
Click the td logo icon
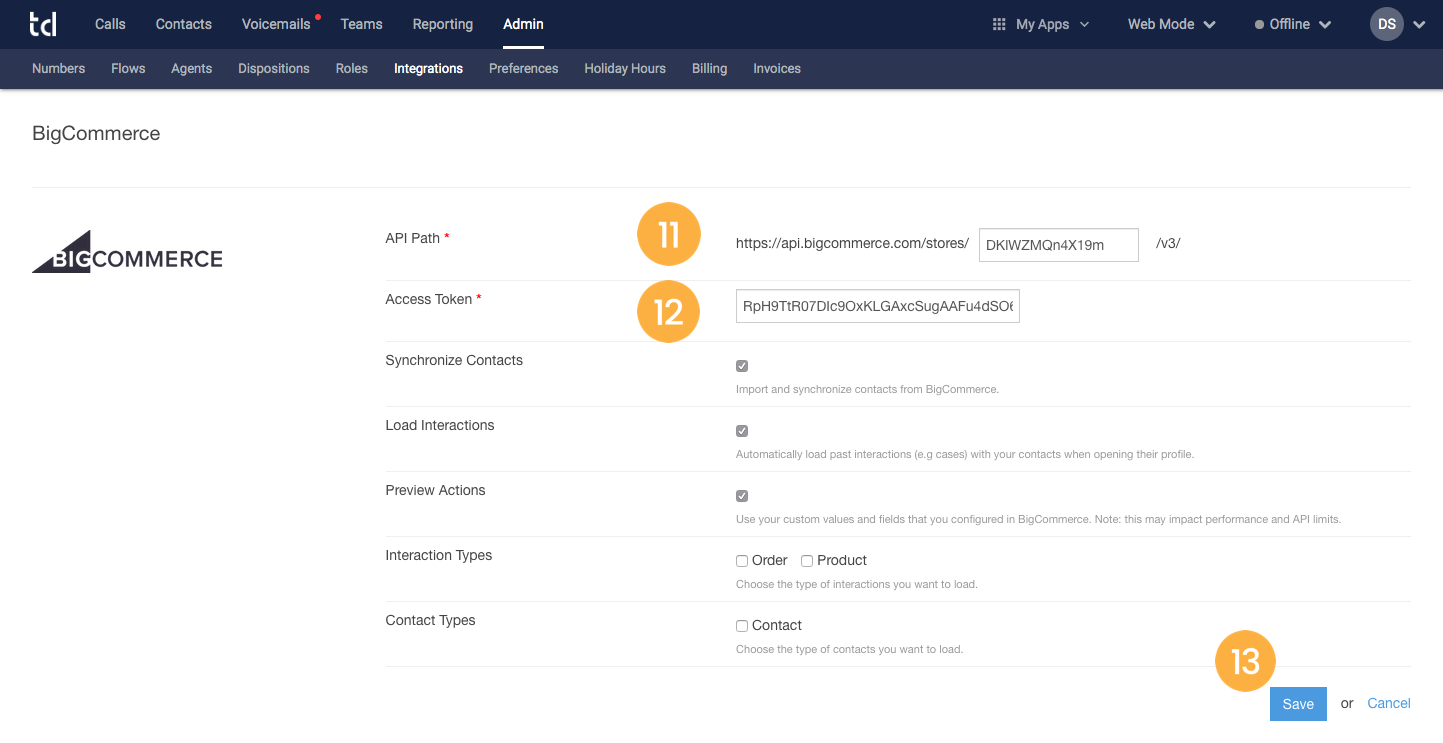43,24
